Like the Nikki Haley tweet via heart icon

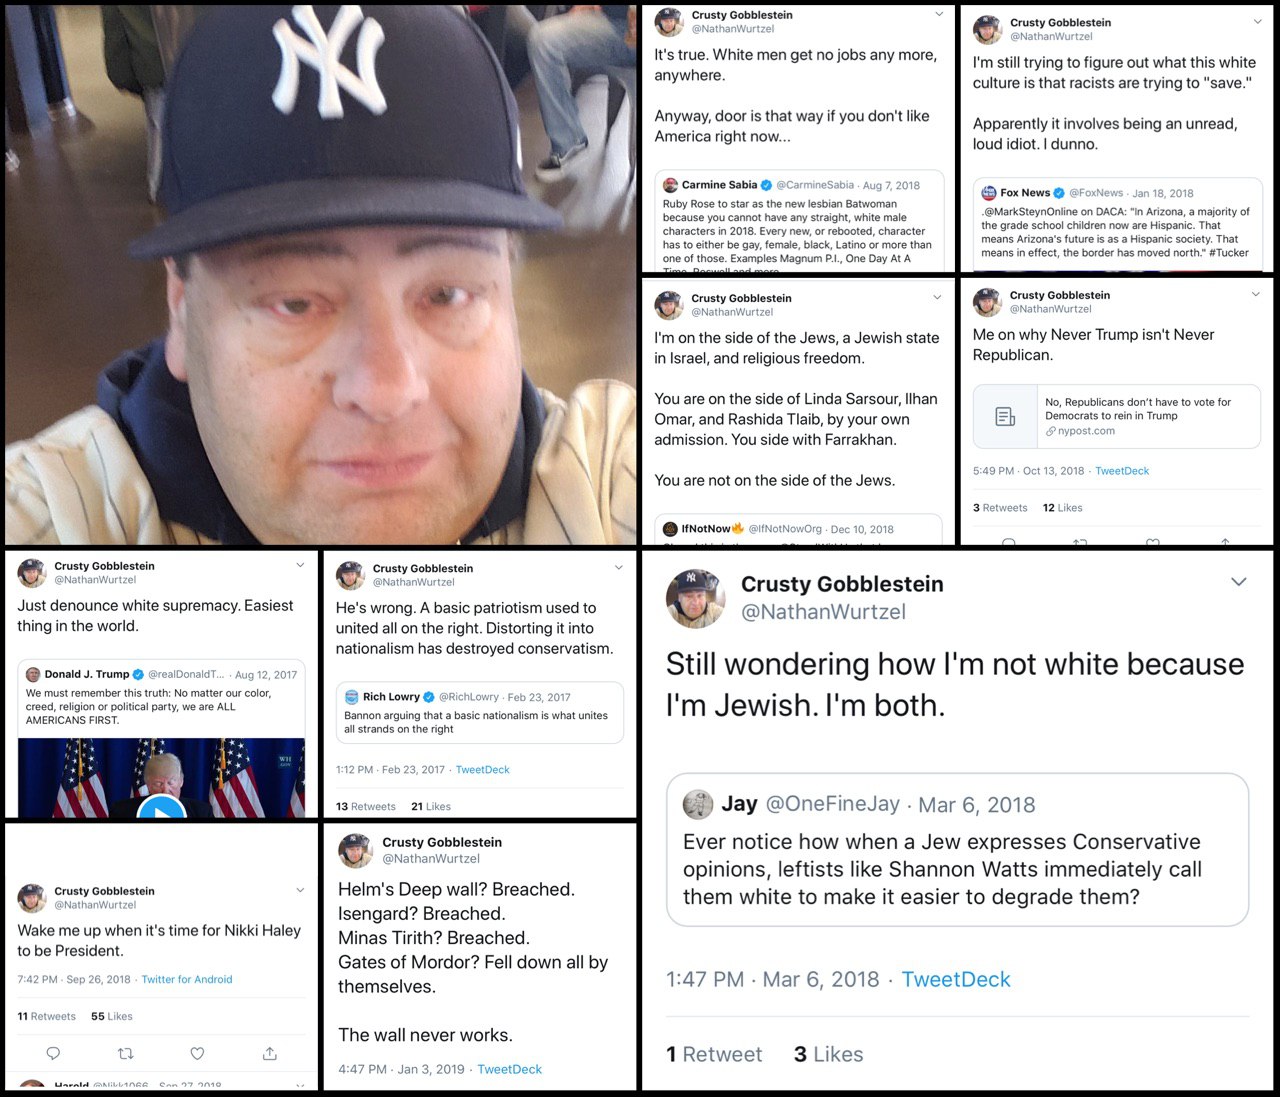point(198,1053)
